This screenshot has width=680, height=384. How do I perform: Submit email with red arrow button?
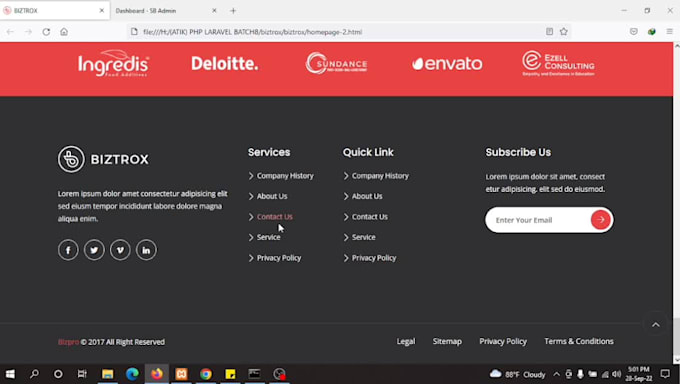[601, 220]
